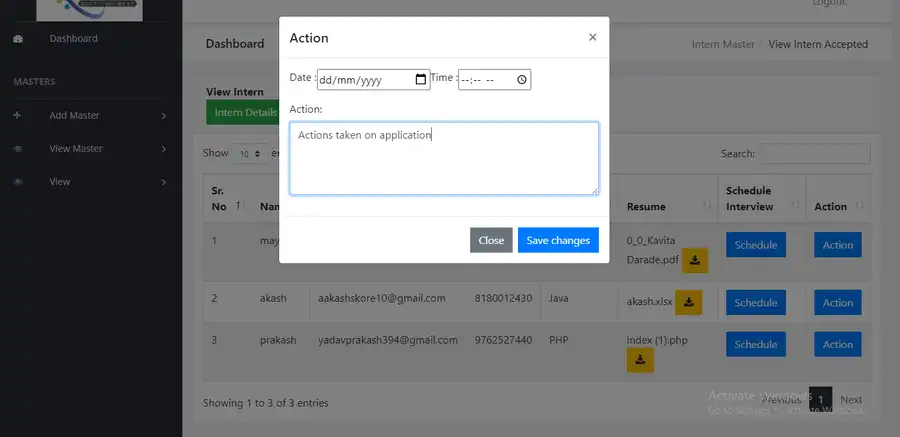
Task: Click the Dashboard icon in sidebar
Action: click(x=18, y=39)
